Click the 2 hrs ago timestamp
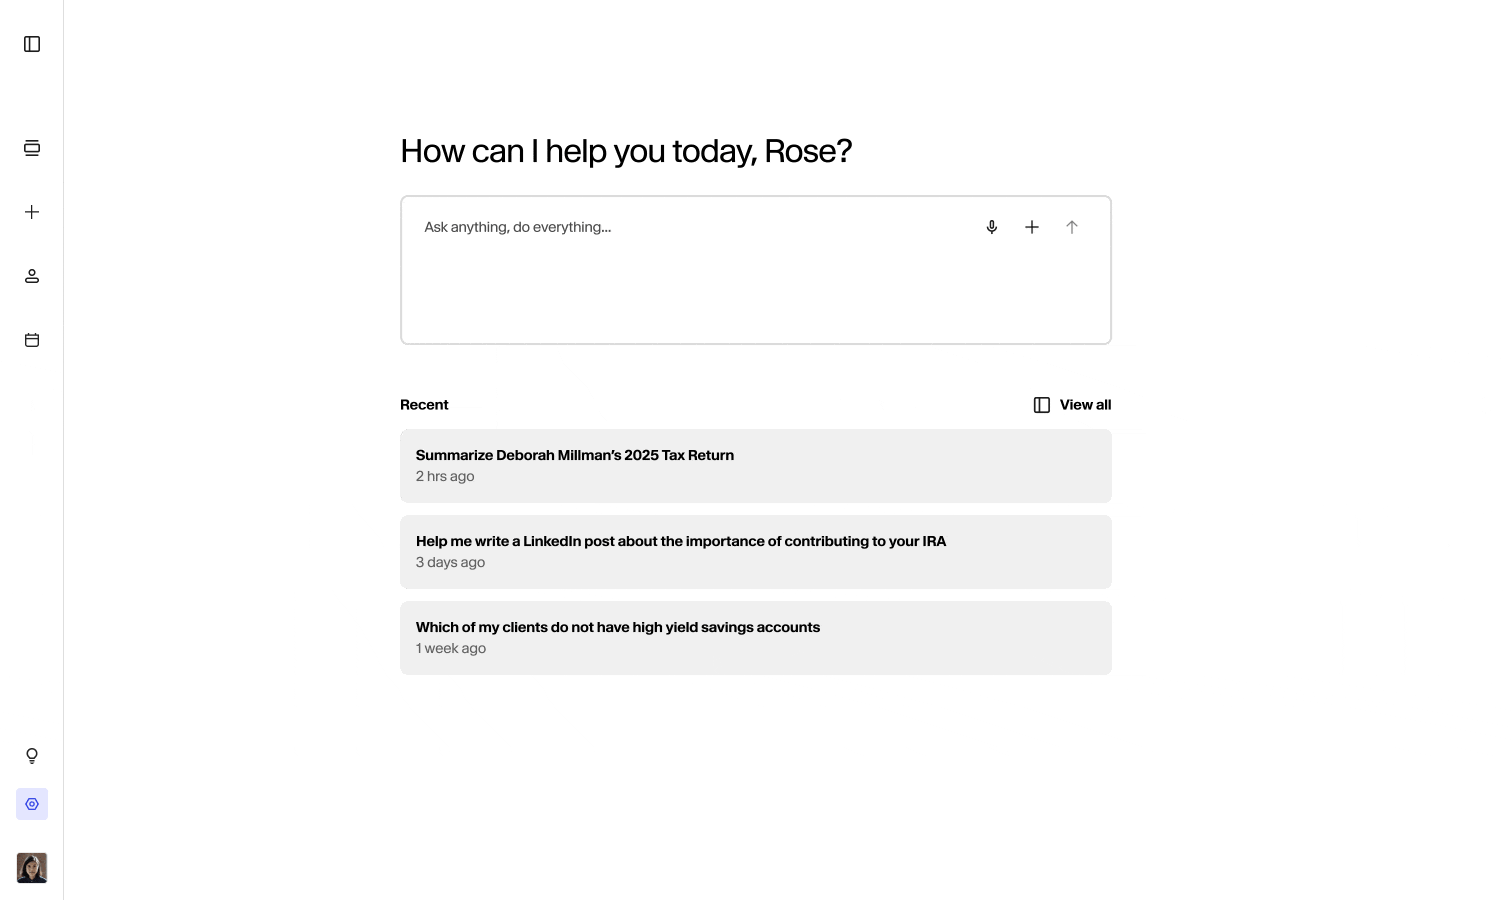The image size is (1512, 900). pos(445,477)
